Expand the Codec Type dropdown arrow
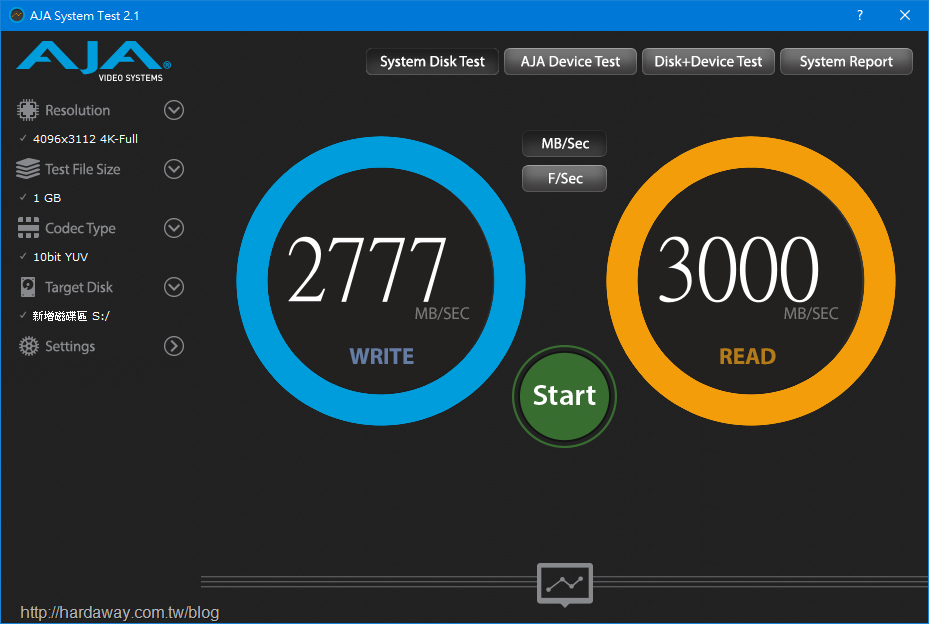Screen dimensions: 929x624 174,228
